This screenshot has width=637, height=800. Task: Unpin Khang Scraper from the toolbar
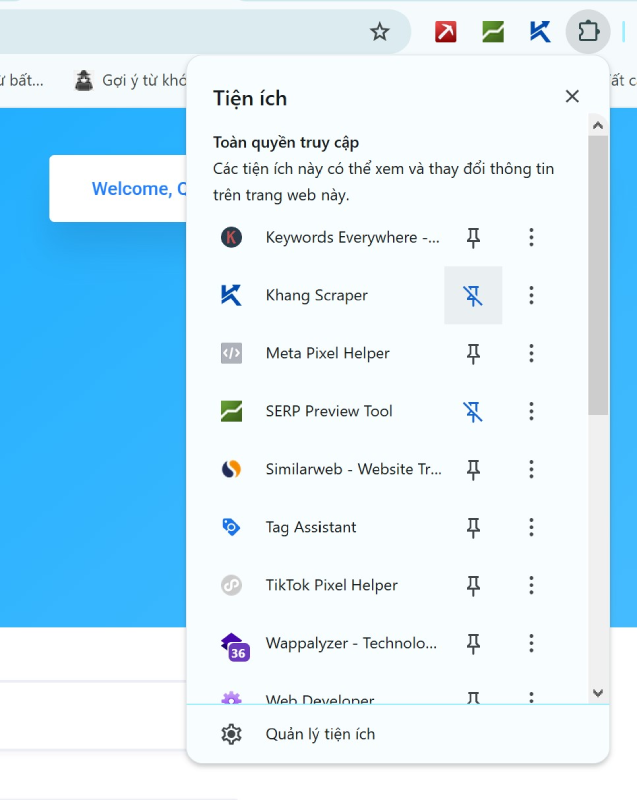pos(473,295)
